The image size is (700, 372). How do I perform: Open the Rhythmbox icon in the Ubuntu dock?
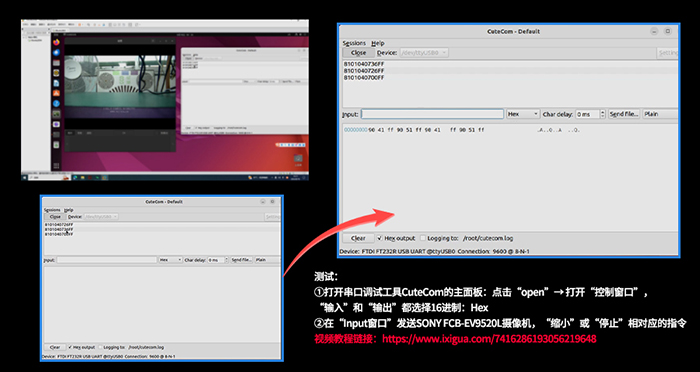[56, 73]
